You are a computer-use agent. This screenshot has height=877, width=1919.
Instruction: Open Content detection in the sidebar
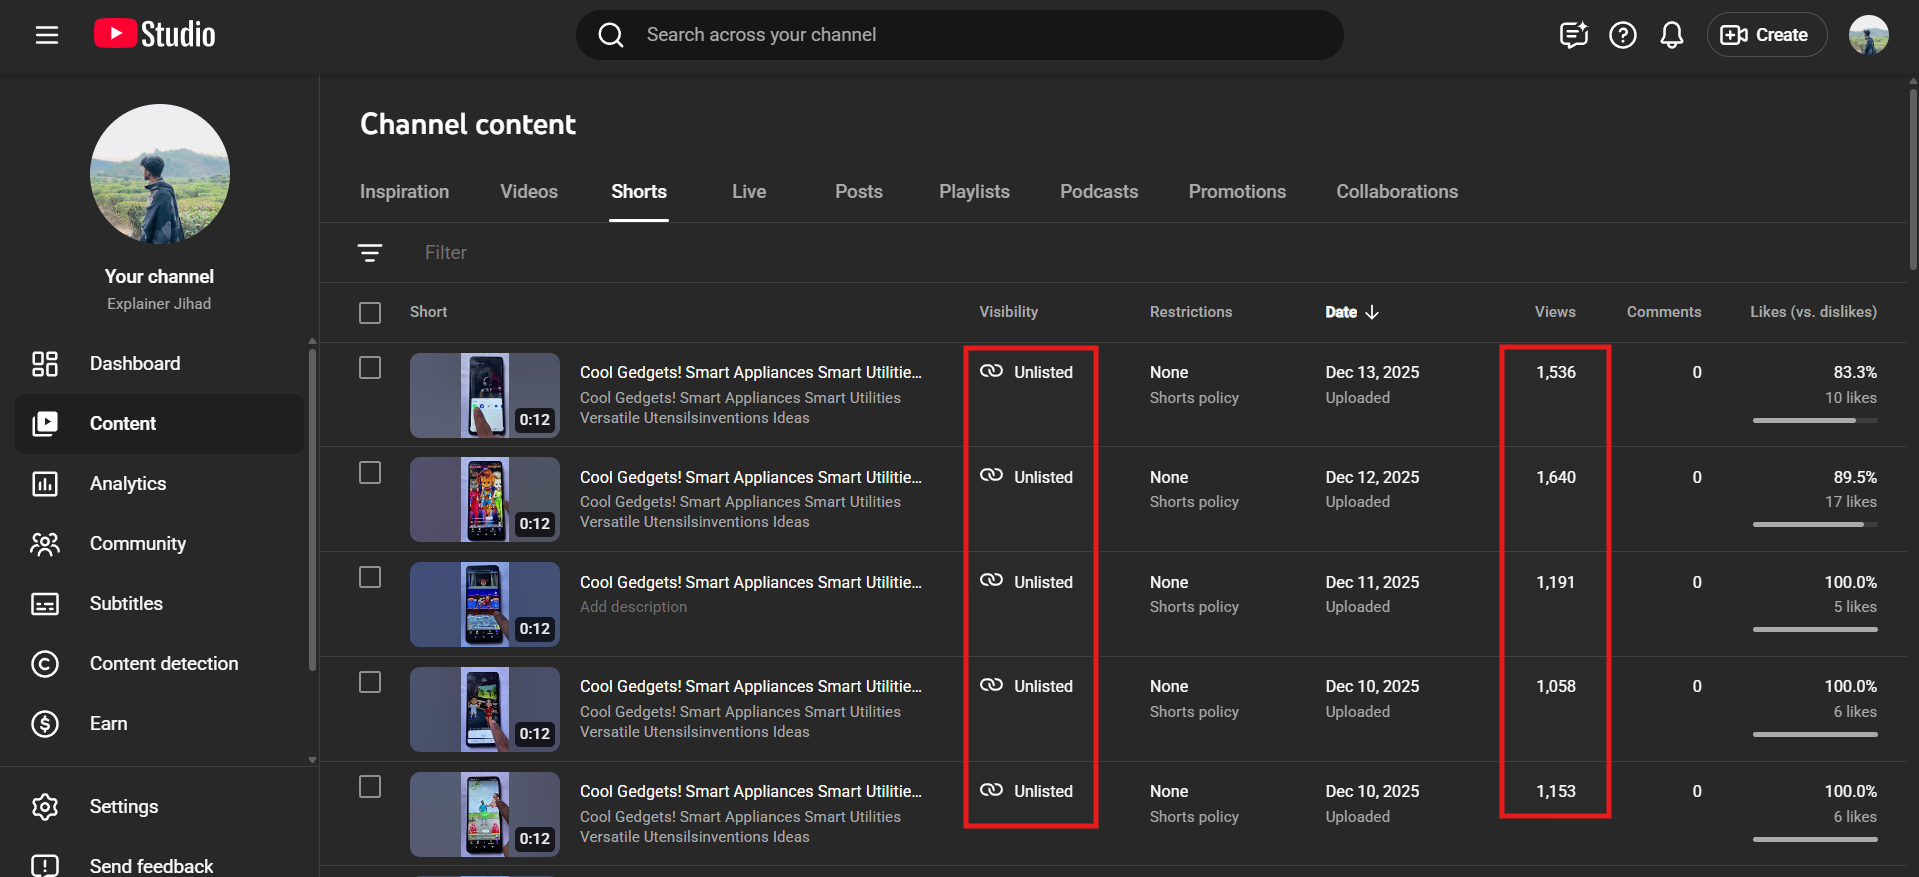[x=163, y=664]
